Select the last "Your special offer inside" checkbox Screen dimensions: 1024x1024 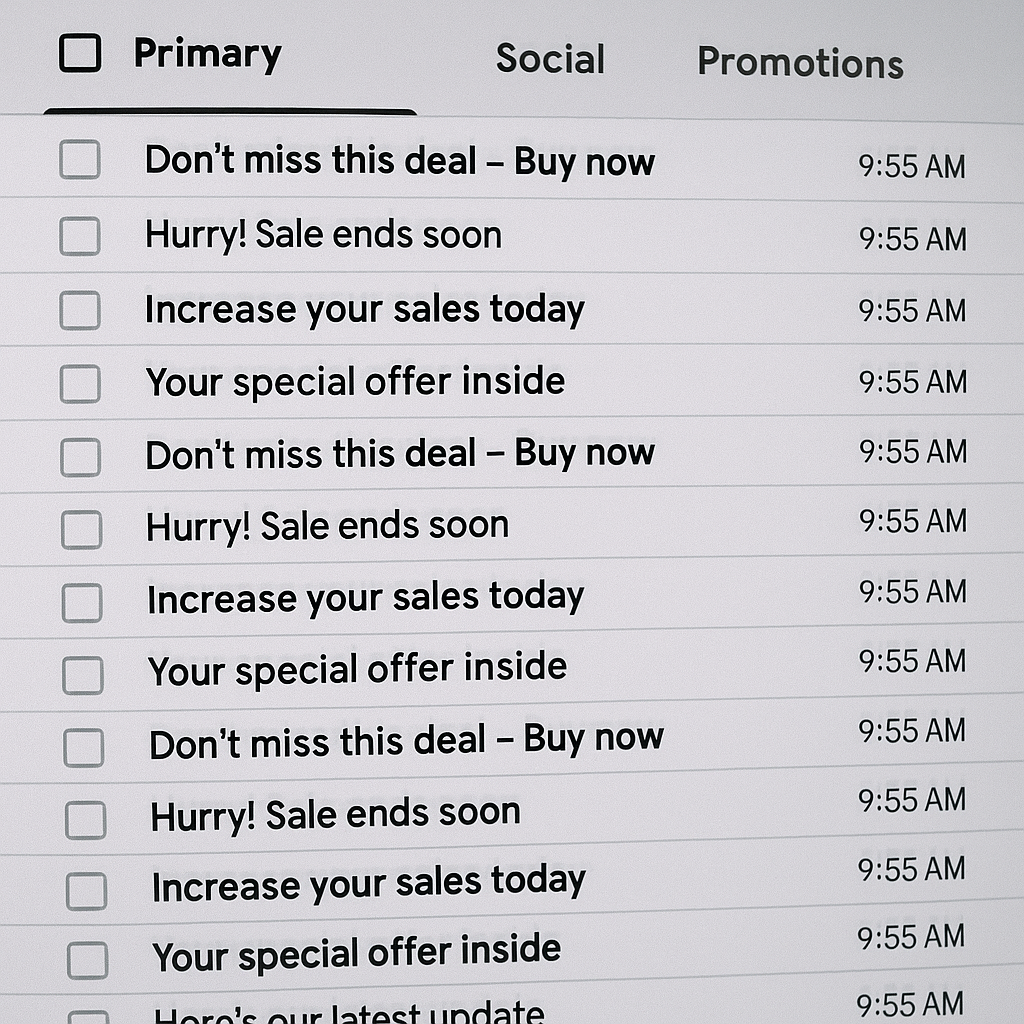(x=87, y=961)
